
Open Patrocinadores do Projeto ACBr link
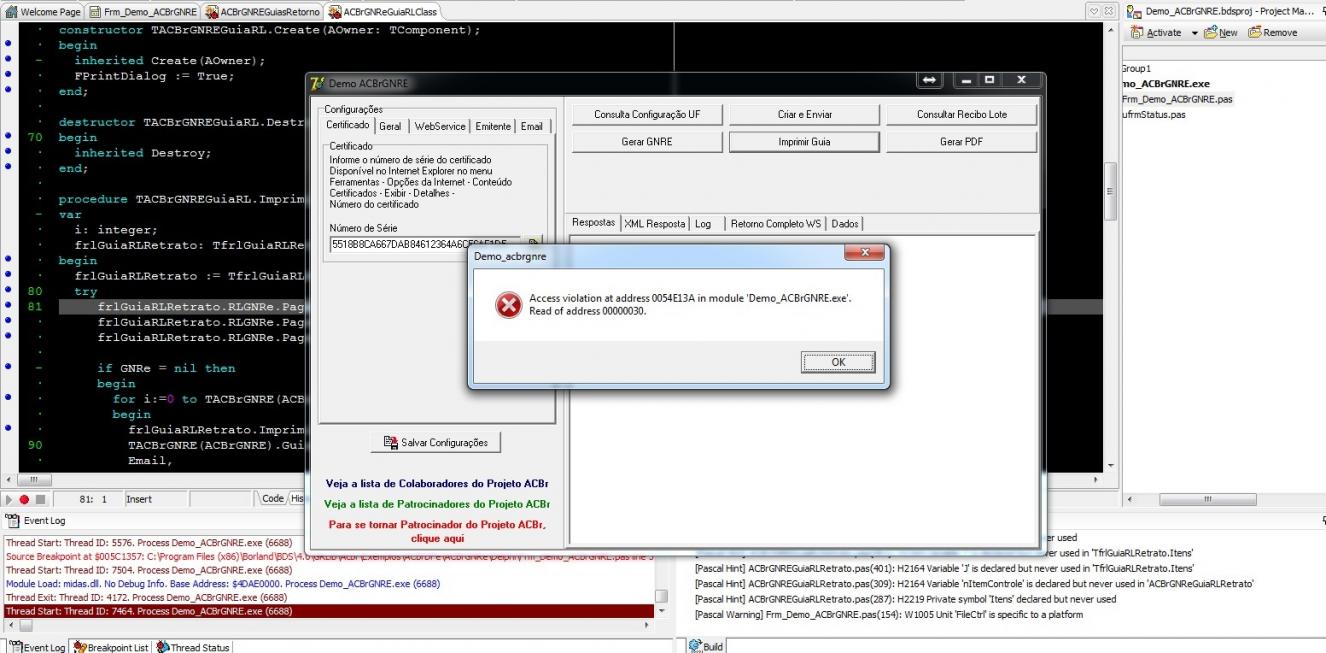tap(437, 504)
